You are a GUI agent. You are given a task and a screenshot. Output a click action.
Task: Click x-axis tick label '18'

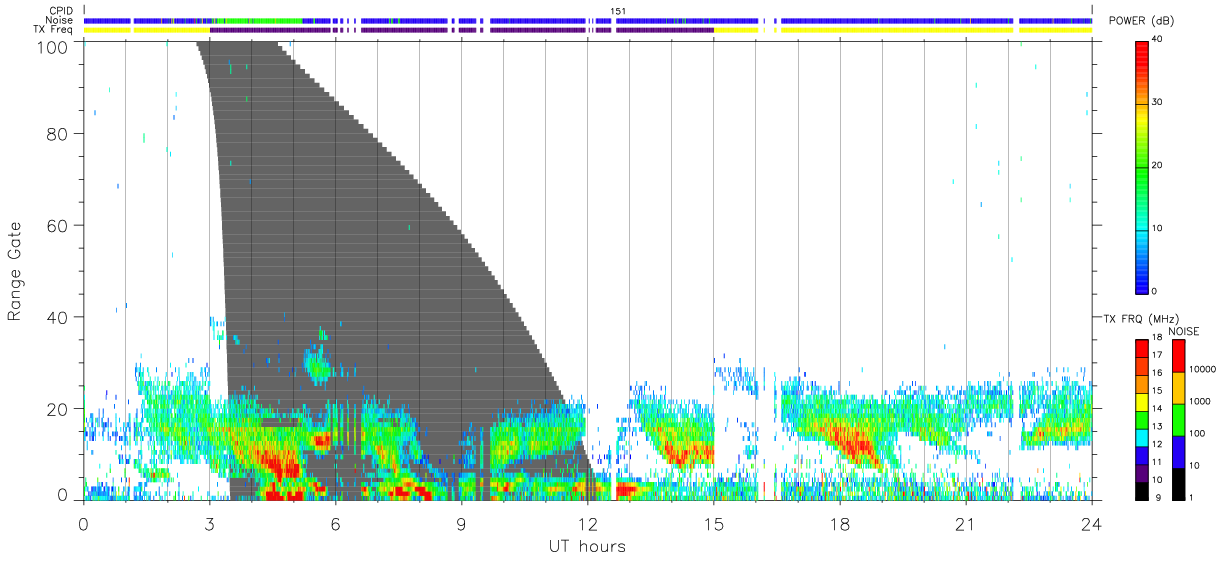pos(840,523)
